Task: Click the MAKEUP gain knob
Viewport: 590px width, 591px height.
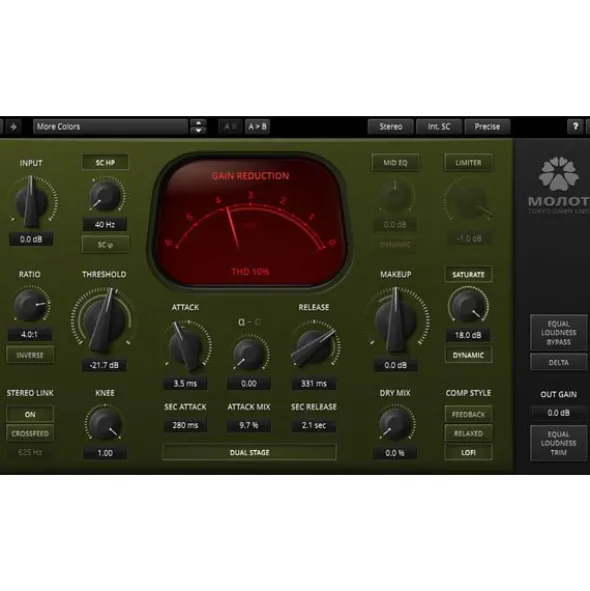Action: [395, 320]
